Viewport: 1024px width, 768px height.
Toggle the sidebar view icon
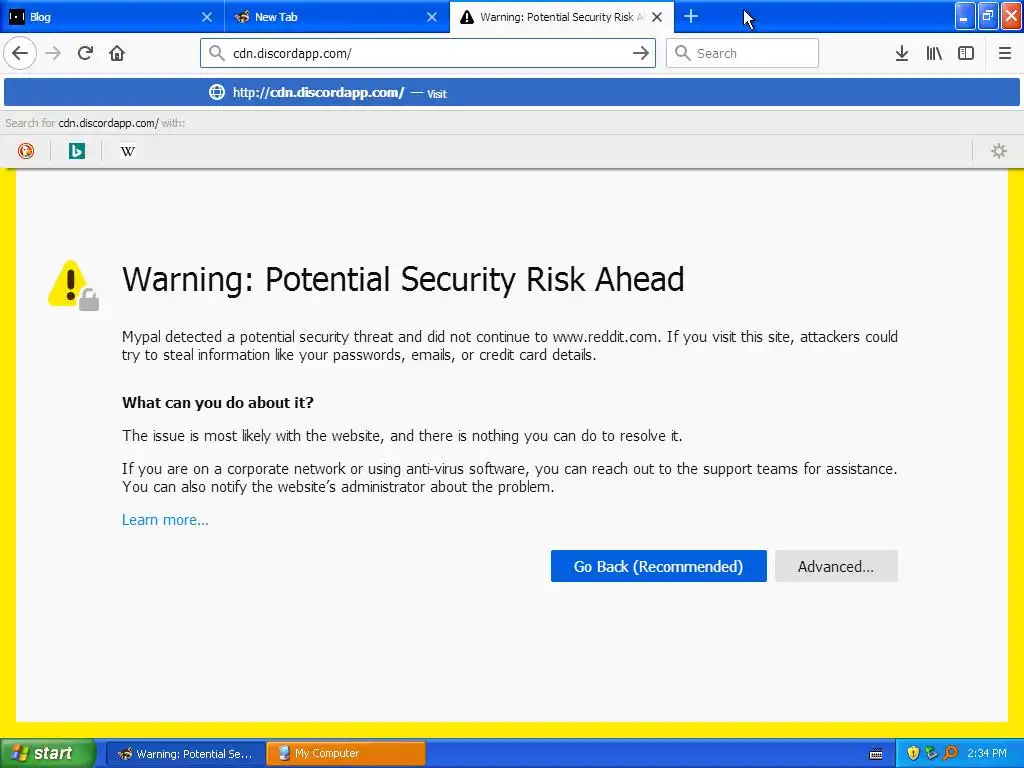click(966, 53)
